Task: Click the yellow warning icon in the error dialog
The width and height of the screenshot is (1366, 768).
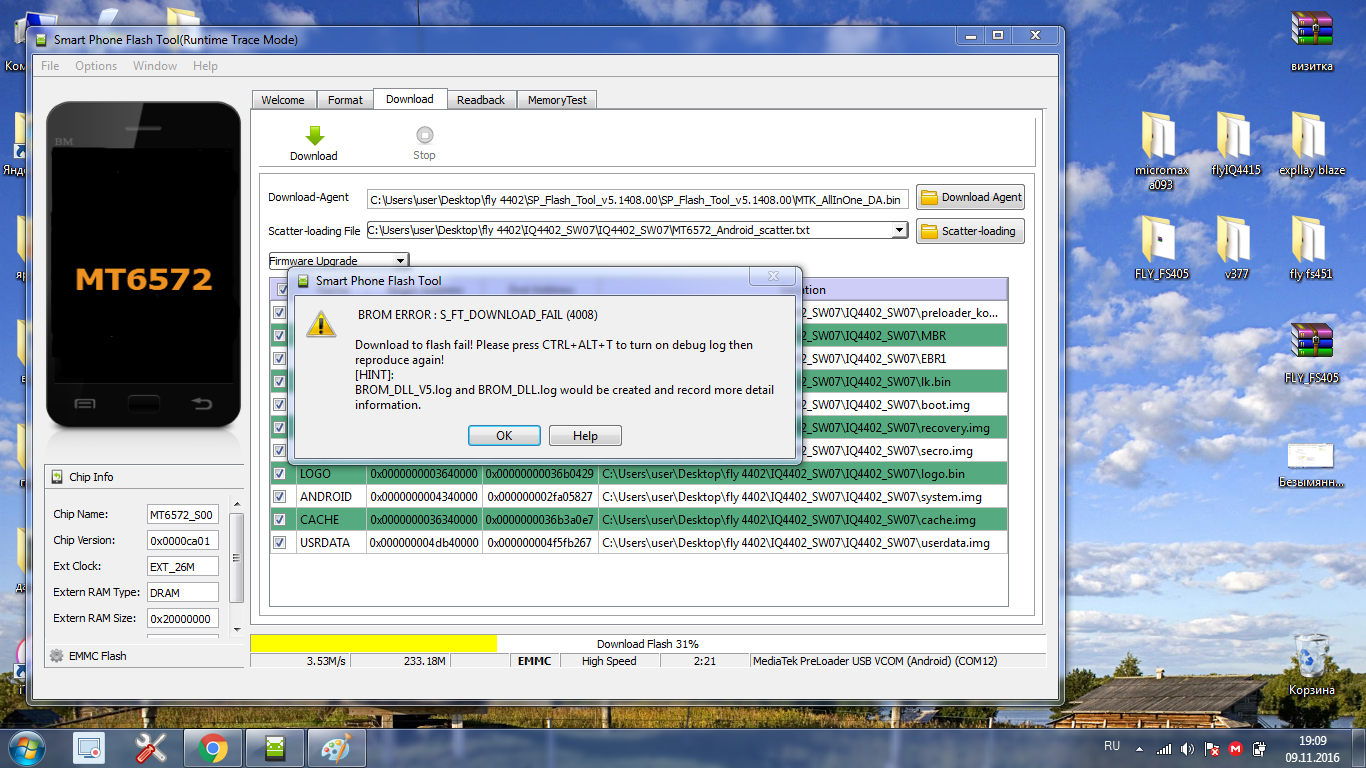Action: click(321, 324)
